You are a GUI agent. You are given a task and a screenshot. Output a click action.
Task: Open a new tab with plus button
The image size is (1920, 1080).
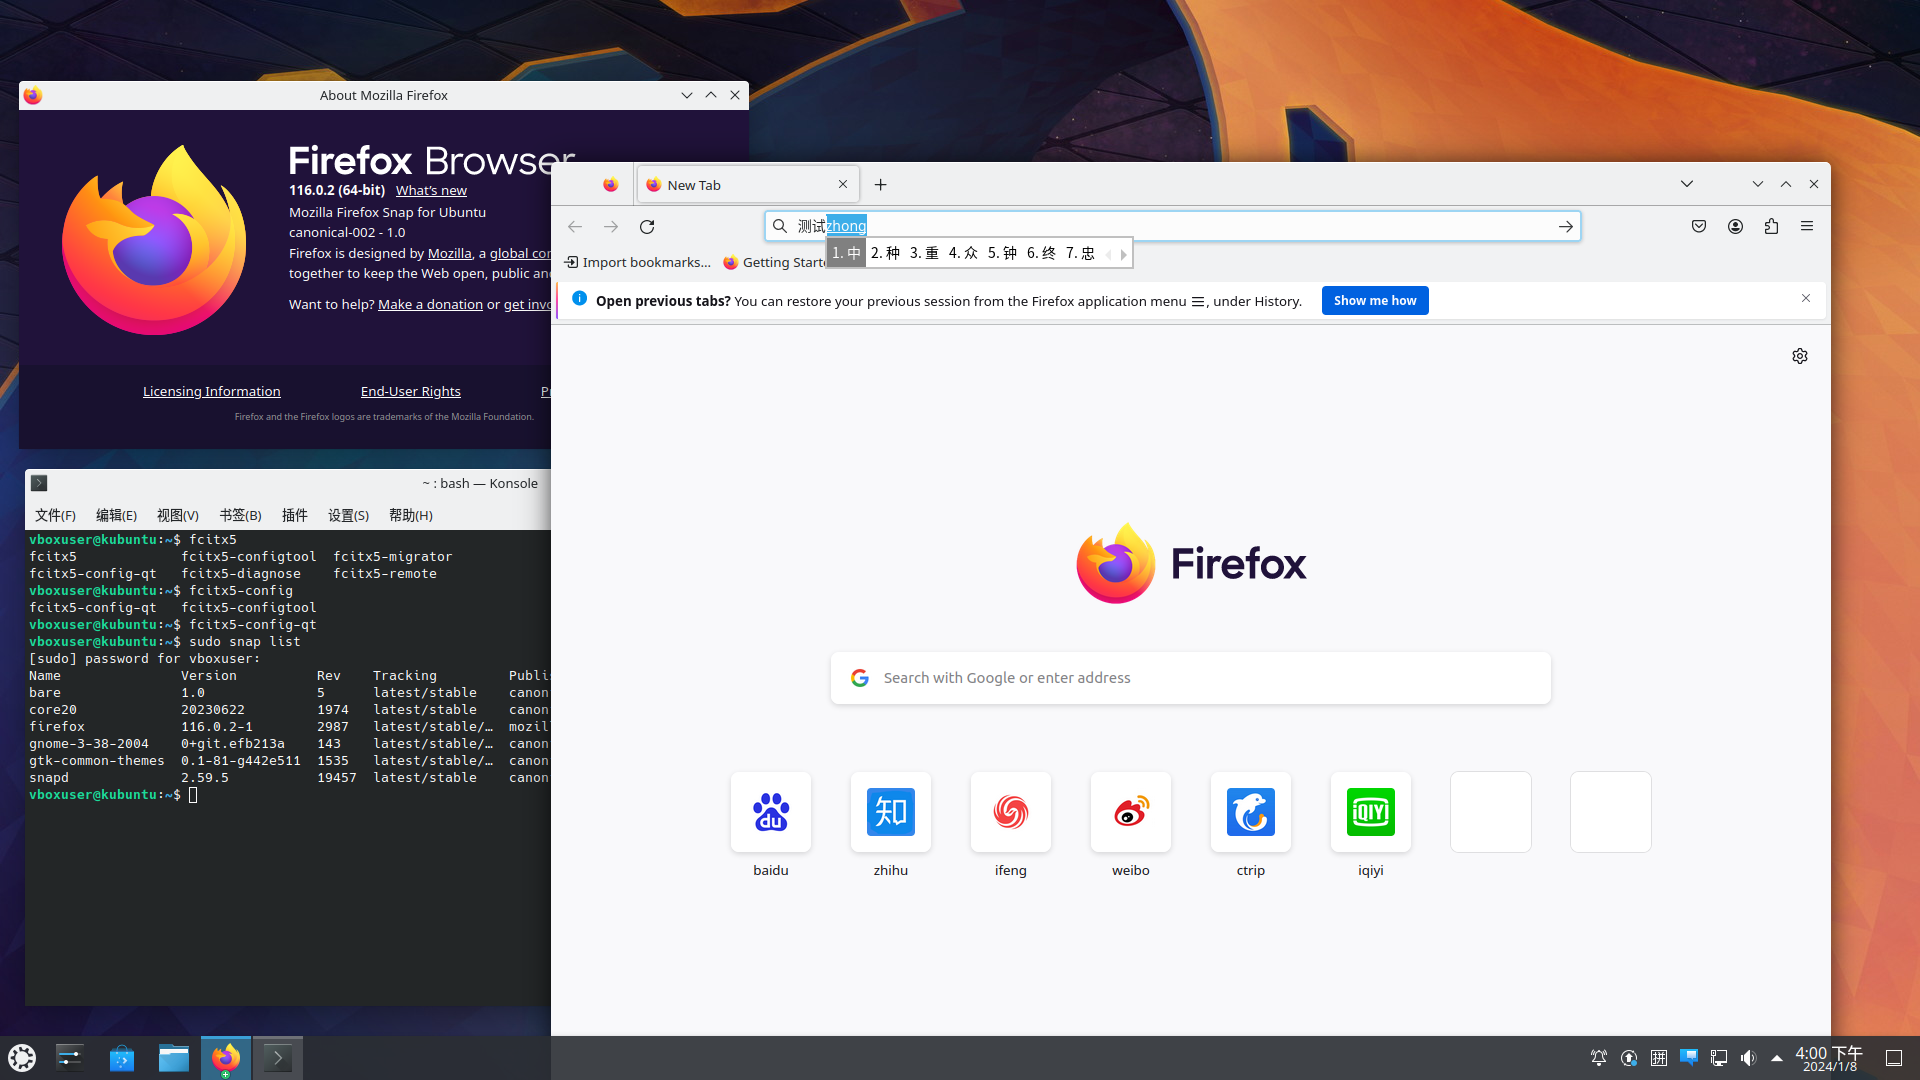pos(880,185)
